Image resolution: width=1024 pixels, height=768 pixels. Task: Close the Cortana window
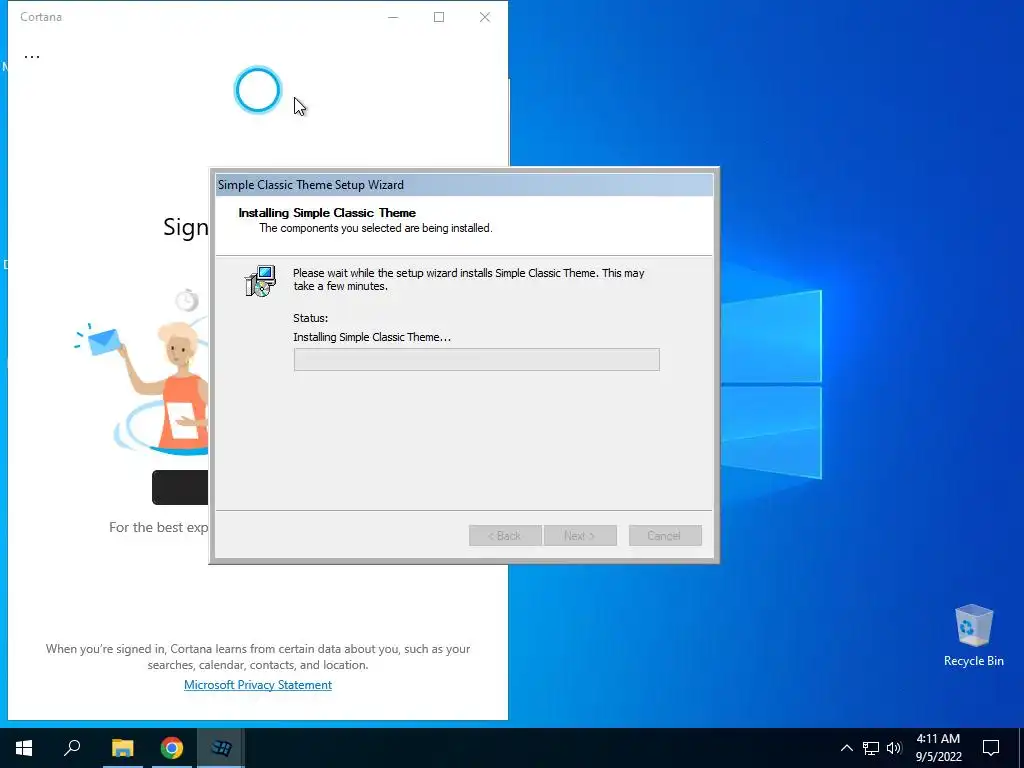pos(485,17)
